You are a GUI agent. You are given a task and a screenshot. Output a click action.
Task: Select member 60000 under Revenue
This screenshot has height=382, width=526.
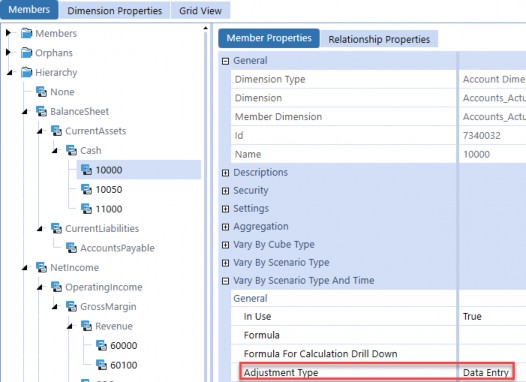tap(124, 345)
